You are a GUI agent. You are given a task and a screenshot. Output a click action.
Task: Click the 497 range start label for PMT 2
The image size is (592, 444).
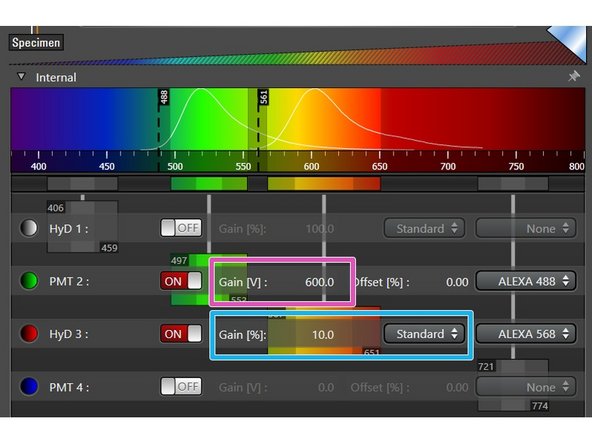point(179,261)
